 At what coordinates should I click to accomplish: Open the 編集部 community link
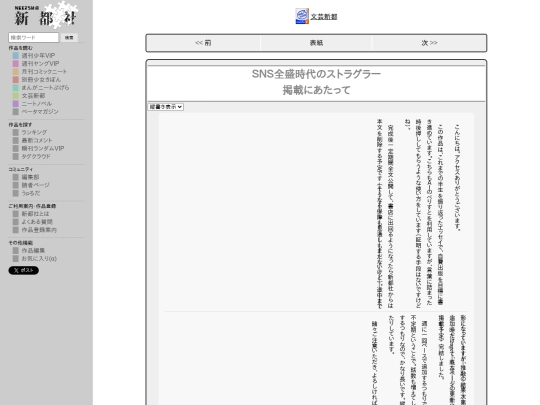[x=30, y=177]
